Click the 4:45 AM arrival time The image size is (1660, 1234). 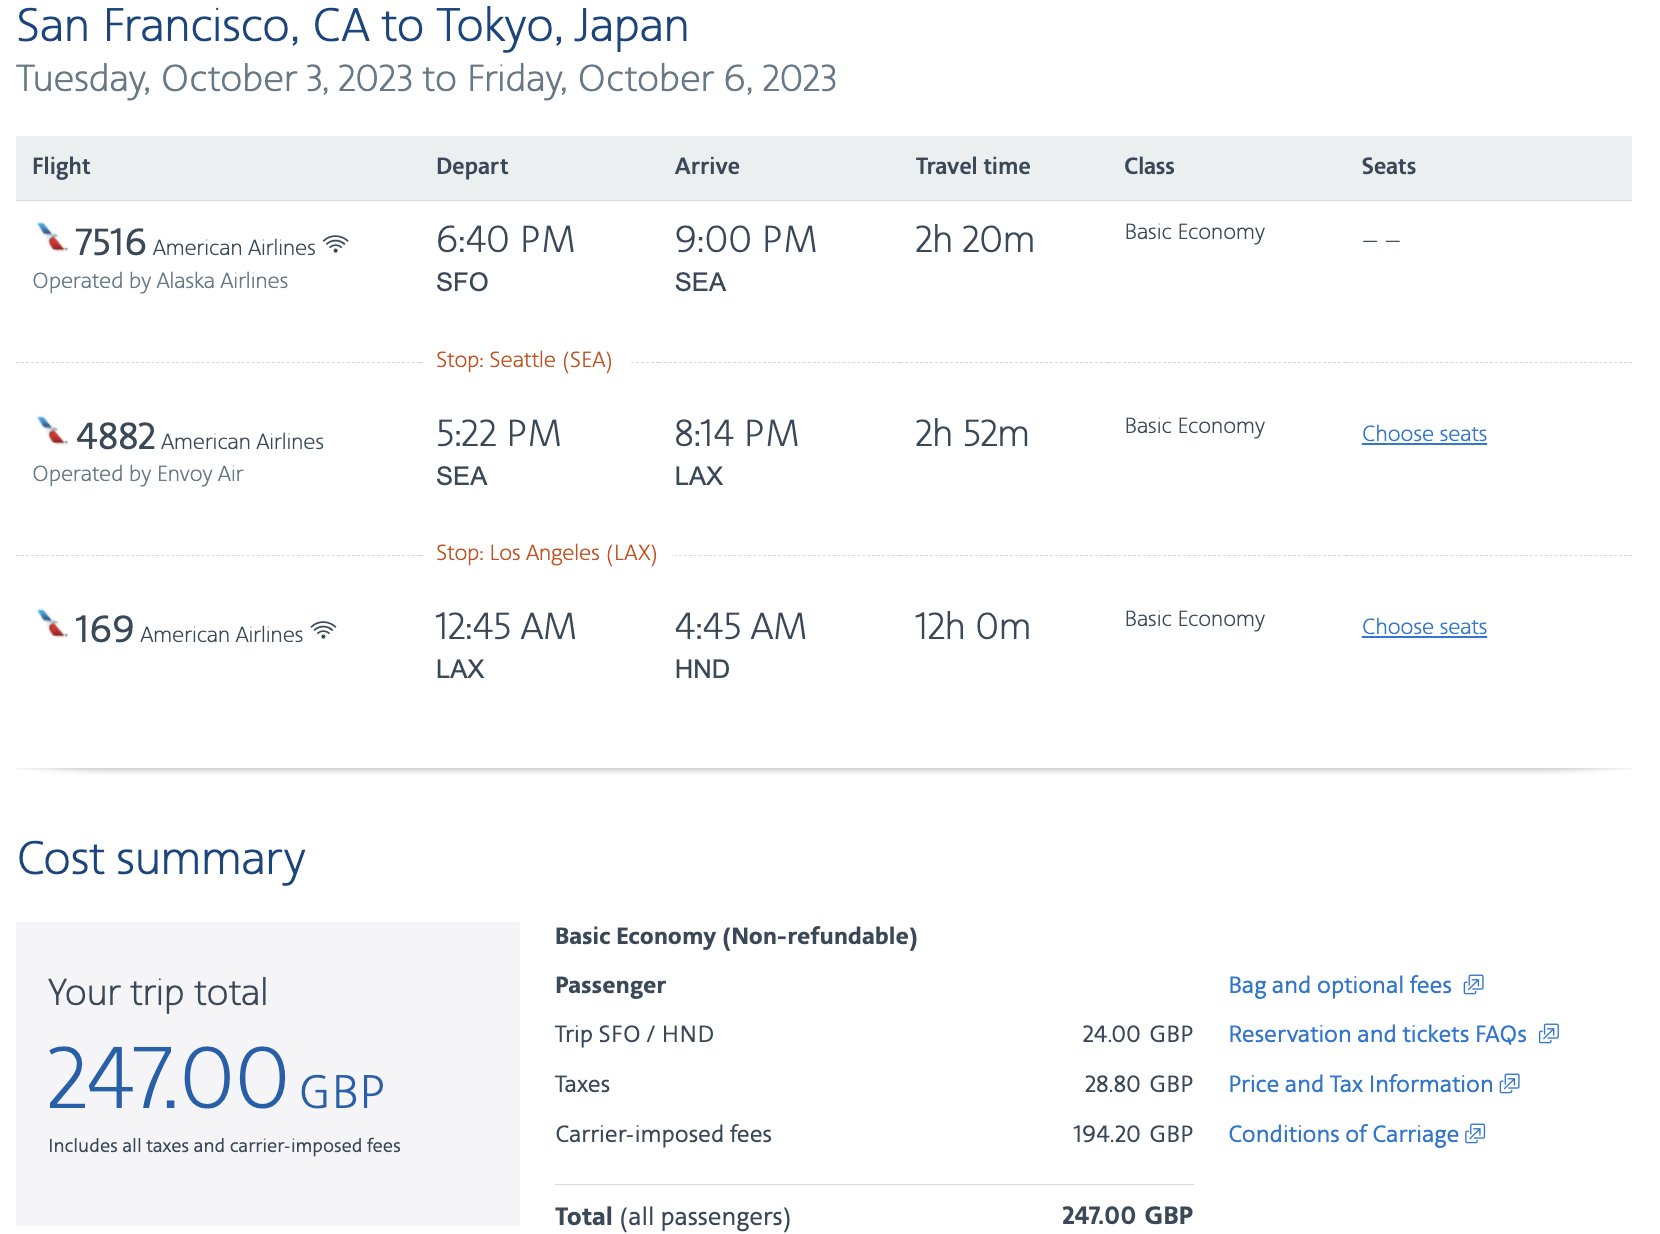tap(740, 627)
